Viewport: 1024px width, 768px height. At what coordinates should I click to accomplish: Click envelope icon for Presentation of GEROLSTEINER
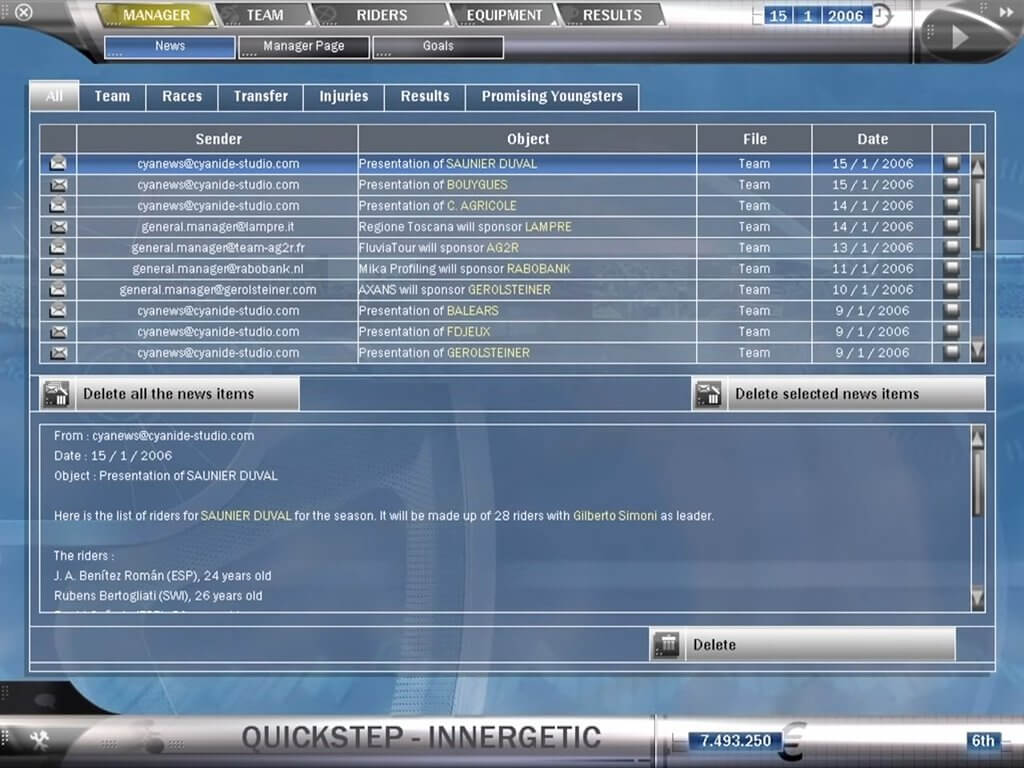58,353
